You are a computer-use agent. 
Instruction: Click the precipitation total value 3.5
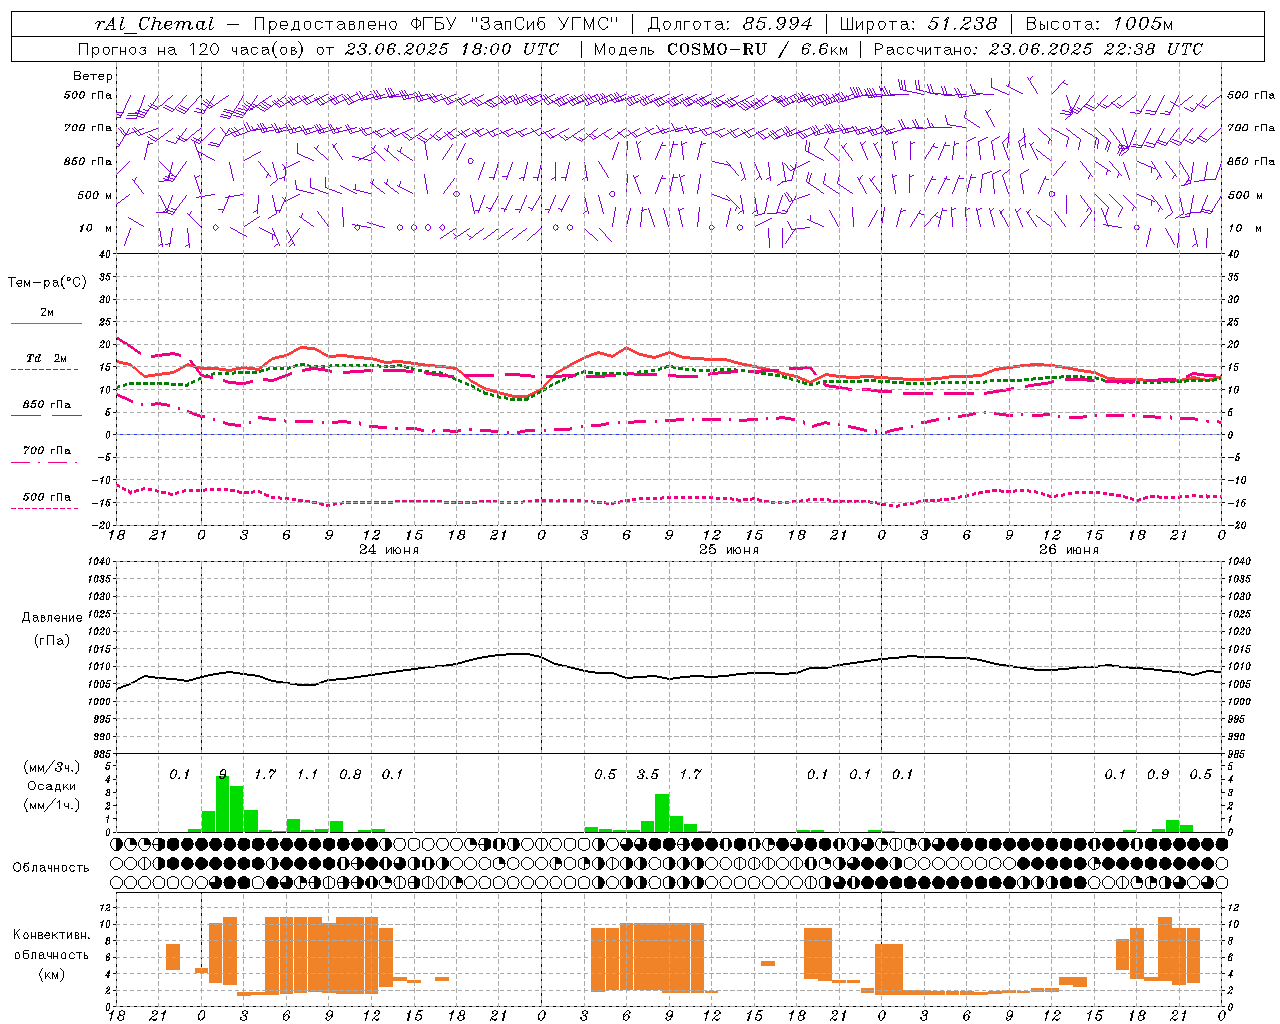pos(648,774)
